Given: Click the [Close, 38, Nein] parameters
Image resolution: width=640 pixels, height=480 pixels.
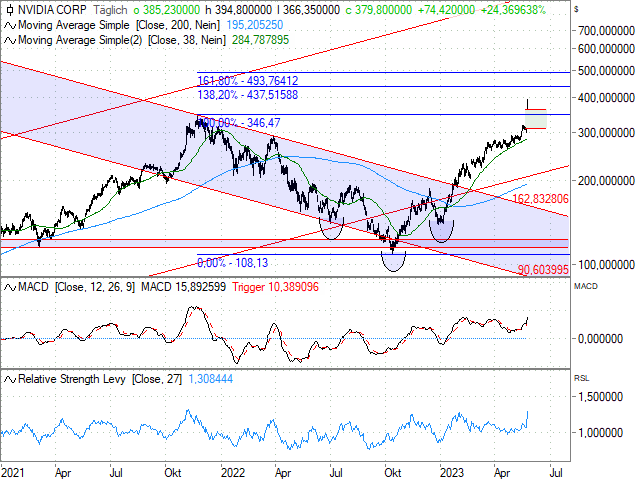Looking at the screenshot, I should 187,40.
